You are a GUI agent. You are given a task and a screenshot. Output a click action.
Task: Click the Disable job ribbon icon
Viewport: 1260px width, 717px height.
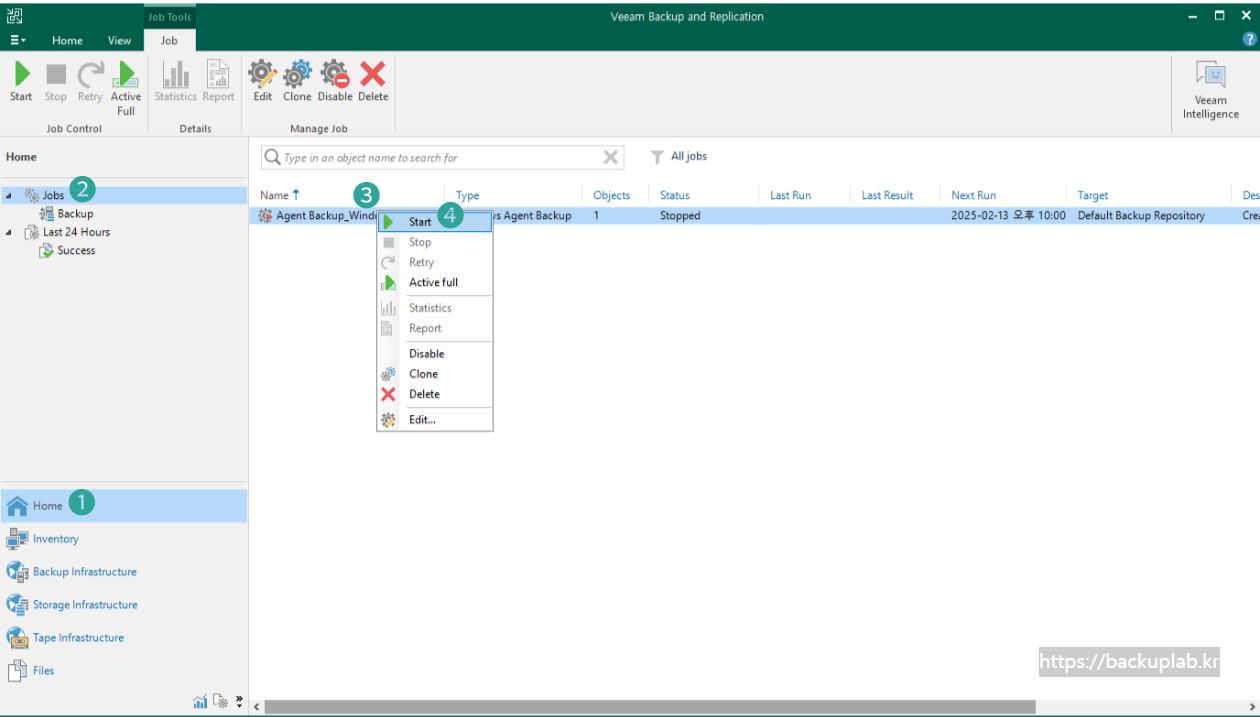point(335,82)
